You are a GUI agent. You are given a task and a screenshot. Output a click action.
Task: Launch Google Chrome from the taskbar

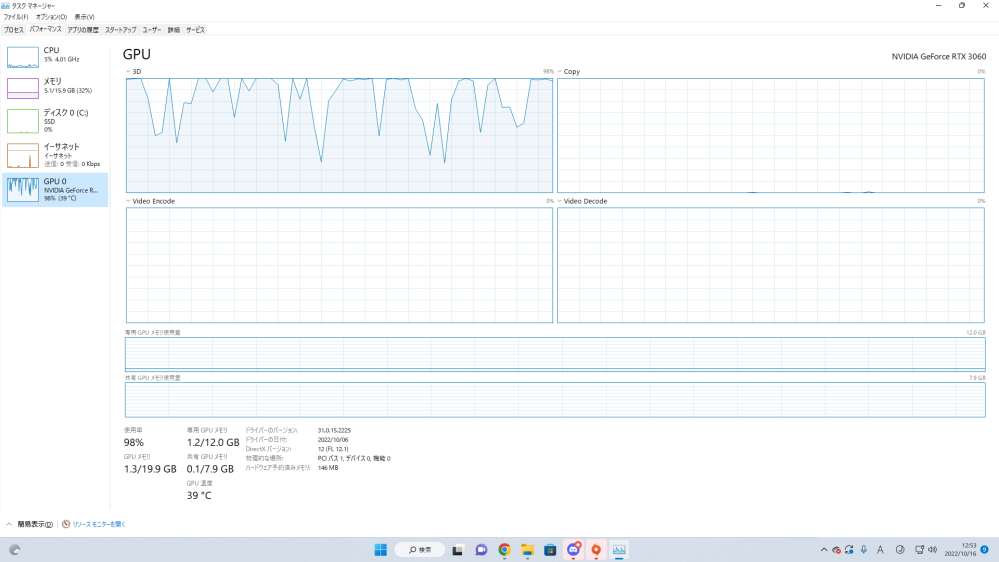(x=504, y=549)
